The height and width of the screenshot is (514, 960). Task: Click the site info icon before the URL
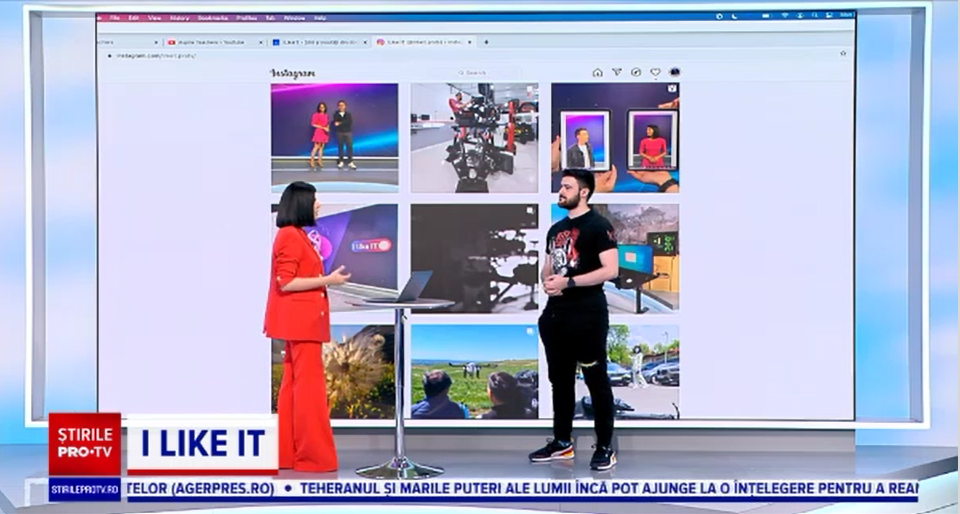[x=110, y=56]
